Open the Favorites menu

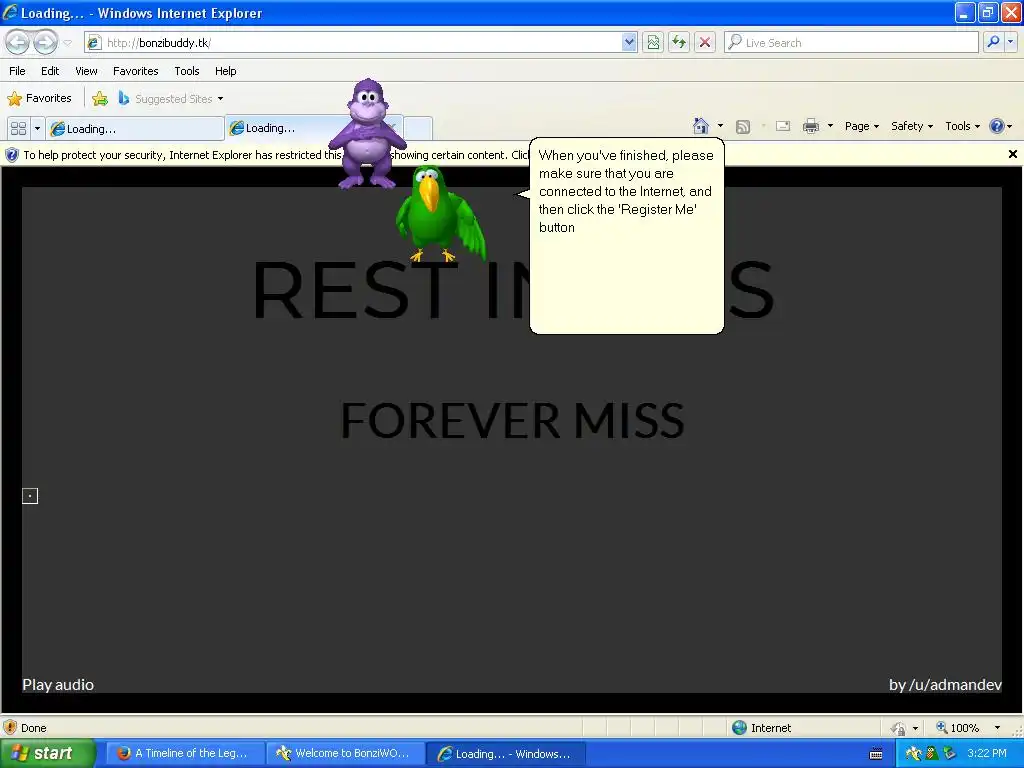(135, 71)
